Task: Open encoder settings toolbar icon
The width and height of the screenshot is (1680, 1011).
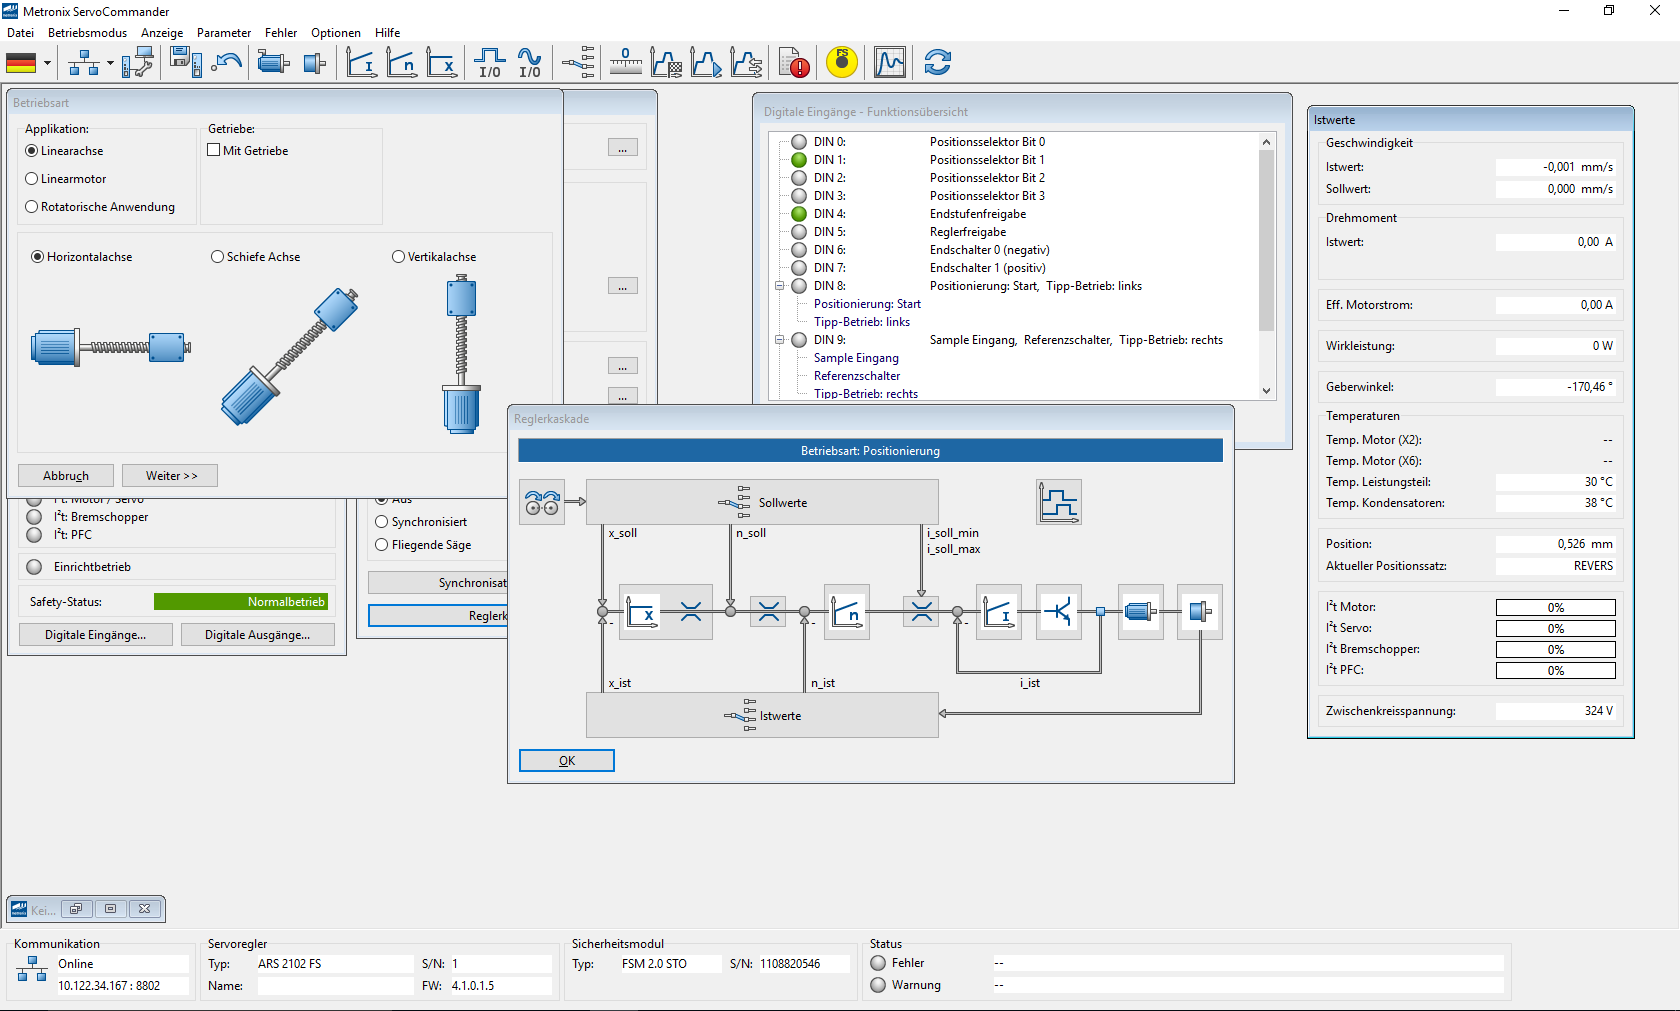Action: pyautogui.click(x=315, y=63)
